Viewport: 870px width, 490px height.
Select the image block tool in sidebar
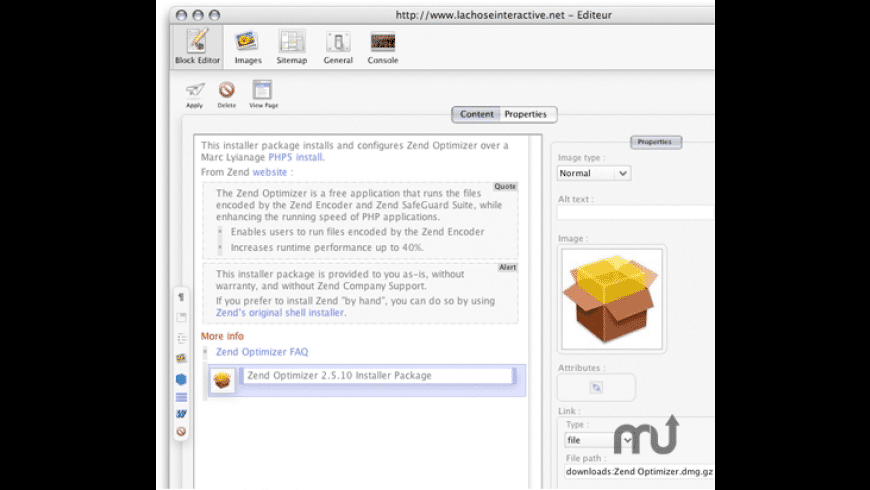tap(181, 358)
